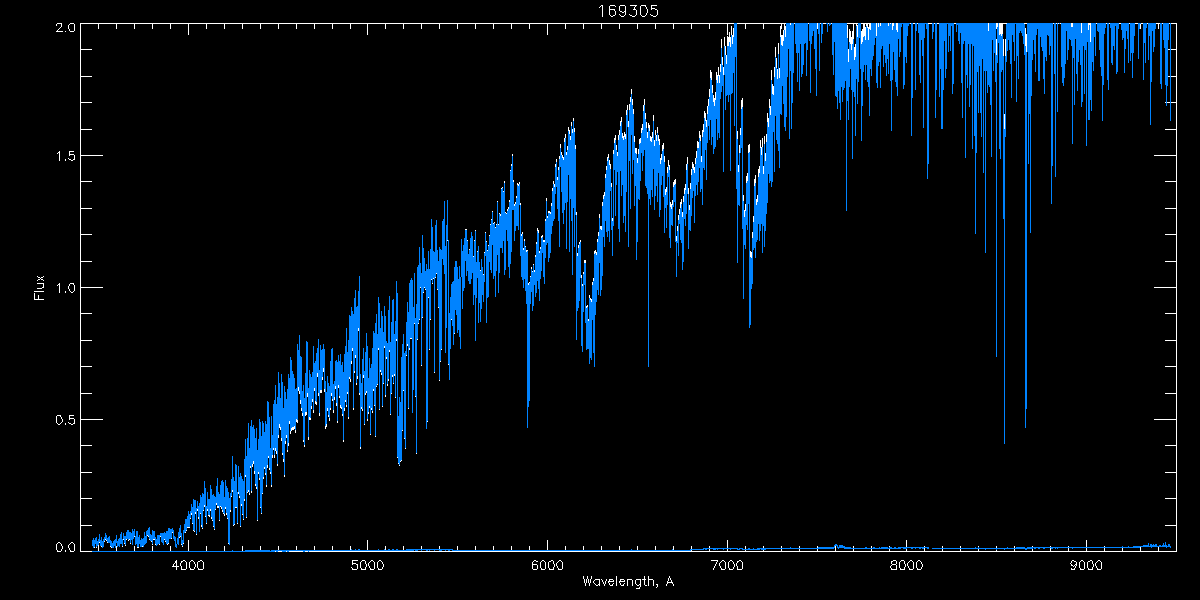Image resolution: width=1200 pixels, height=600 pixels.
Task: Click the 1.0 y-axis tick label
Action: click(x=63, y=288)
